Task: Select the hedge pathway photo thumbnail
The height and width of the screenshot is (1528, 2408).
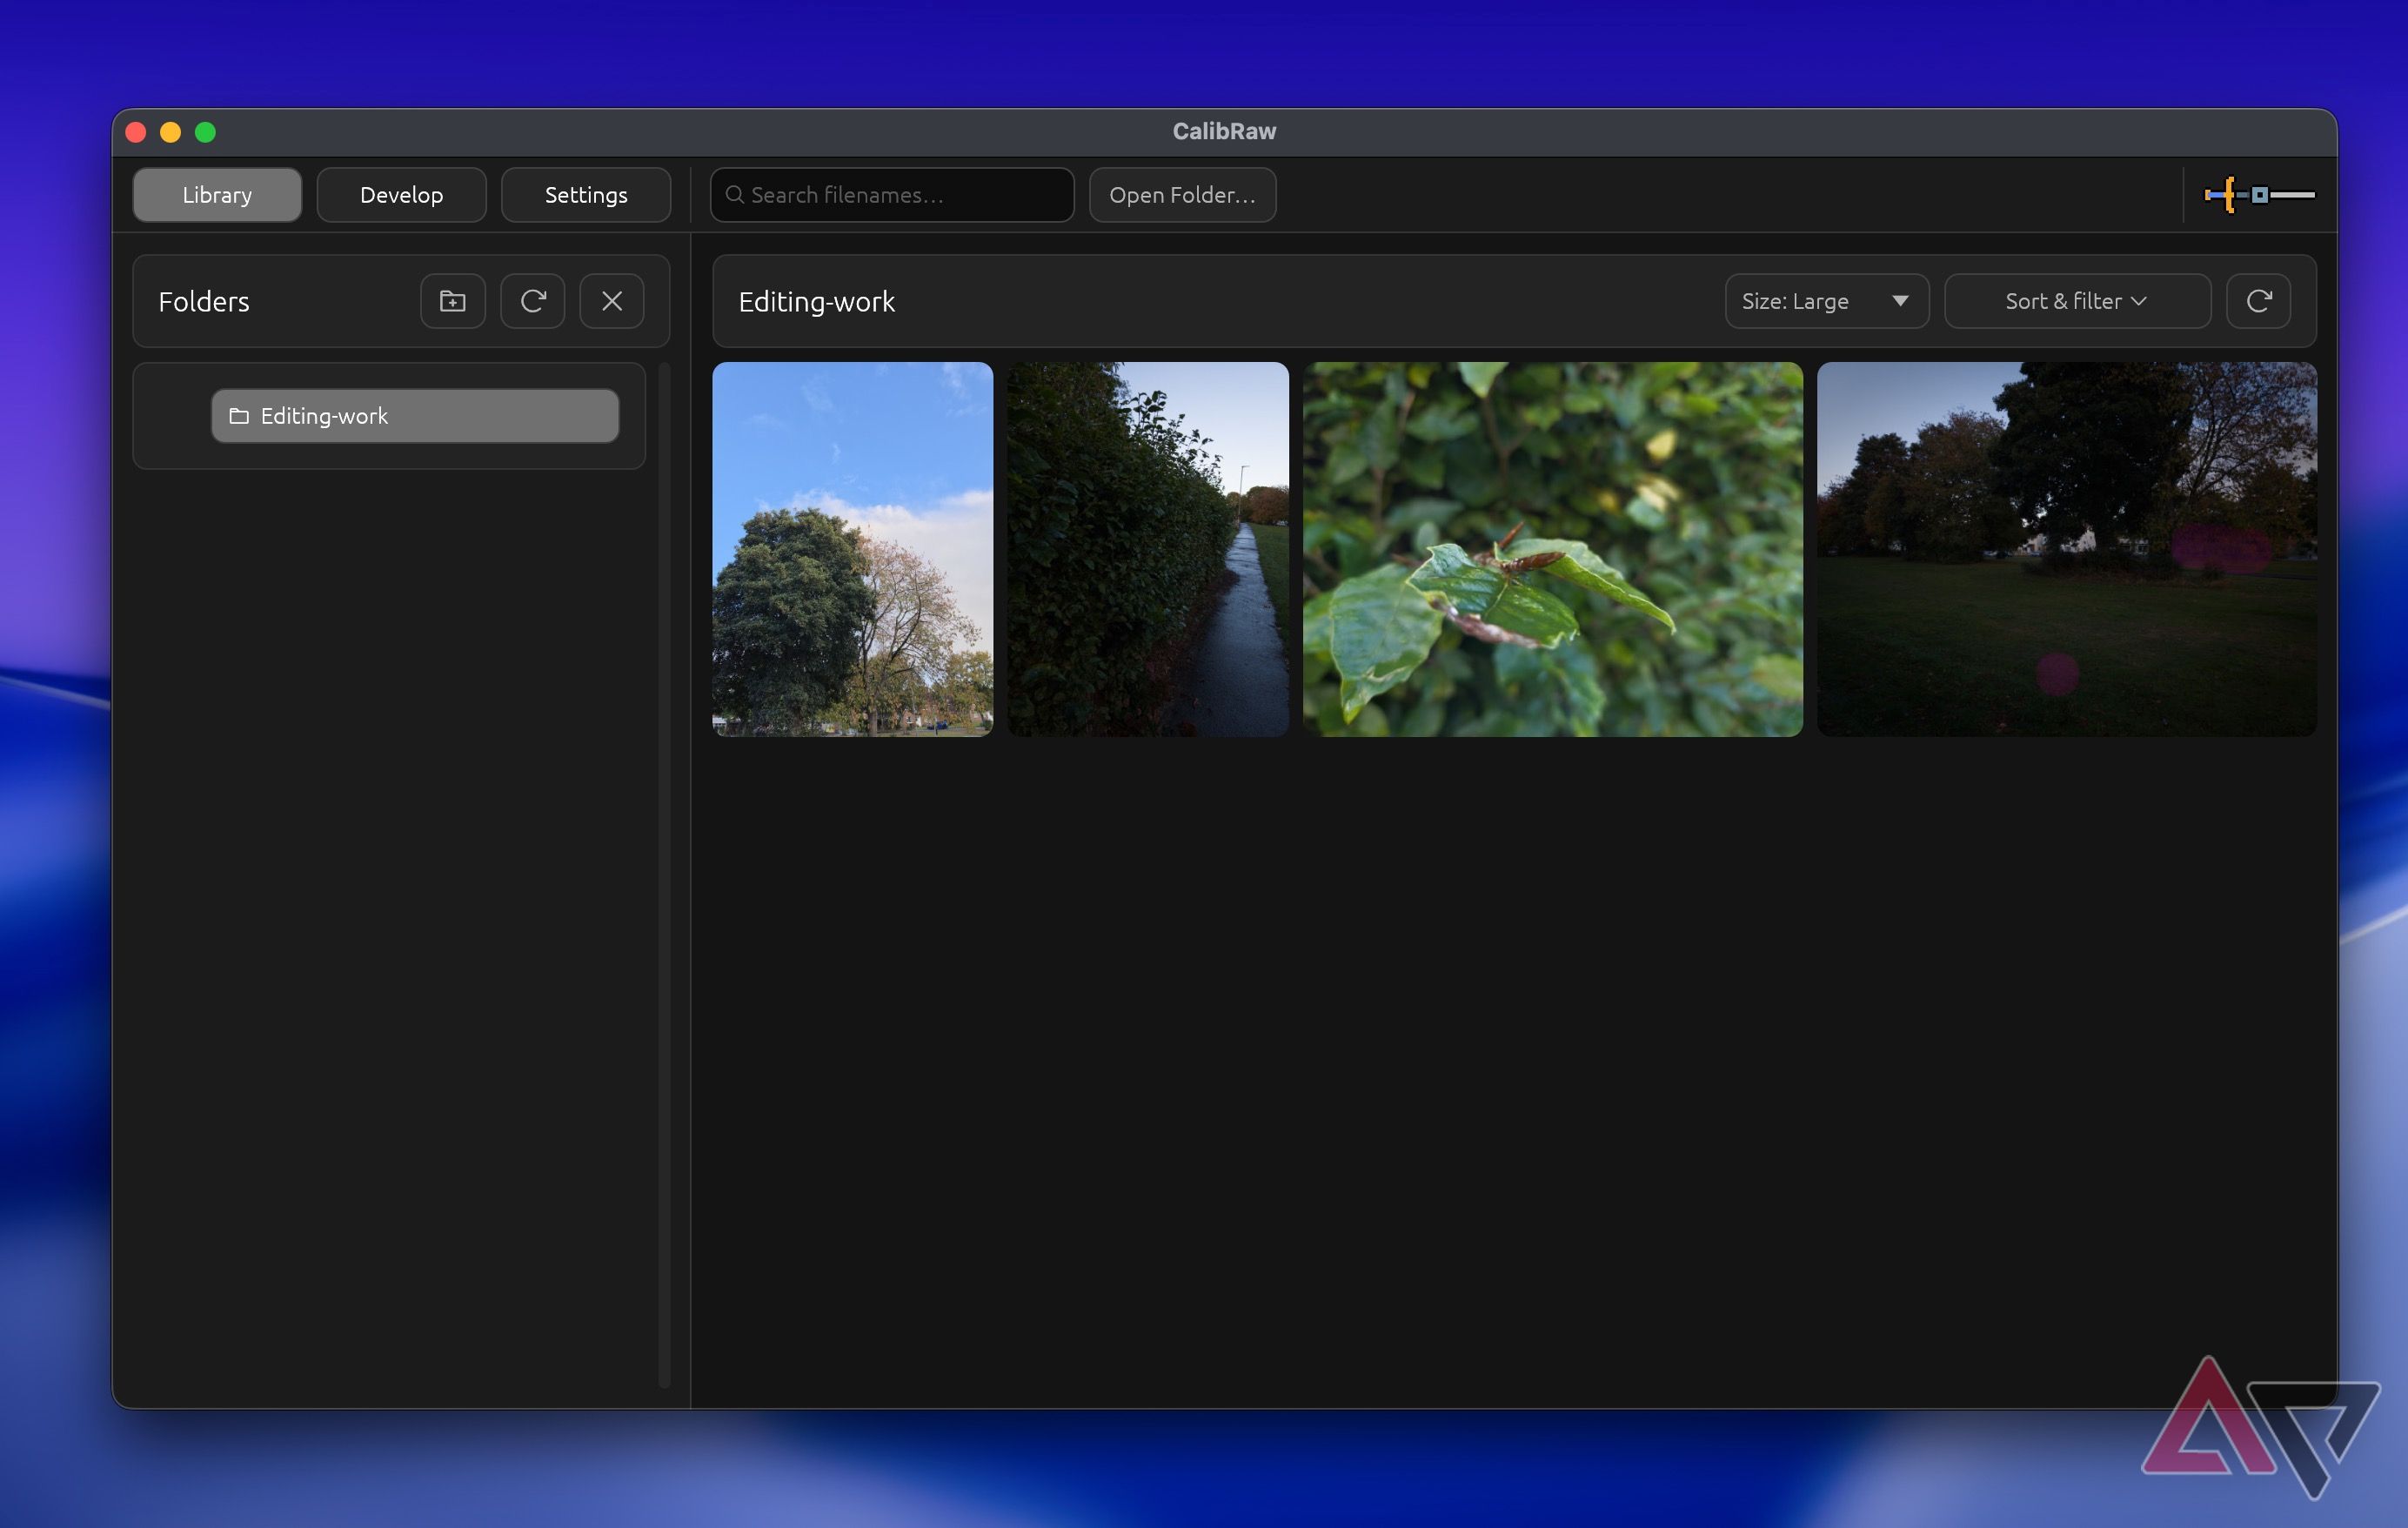Action: [1148, 549]
